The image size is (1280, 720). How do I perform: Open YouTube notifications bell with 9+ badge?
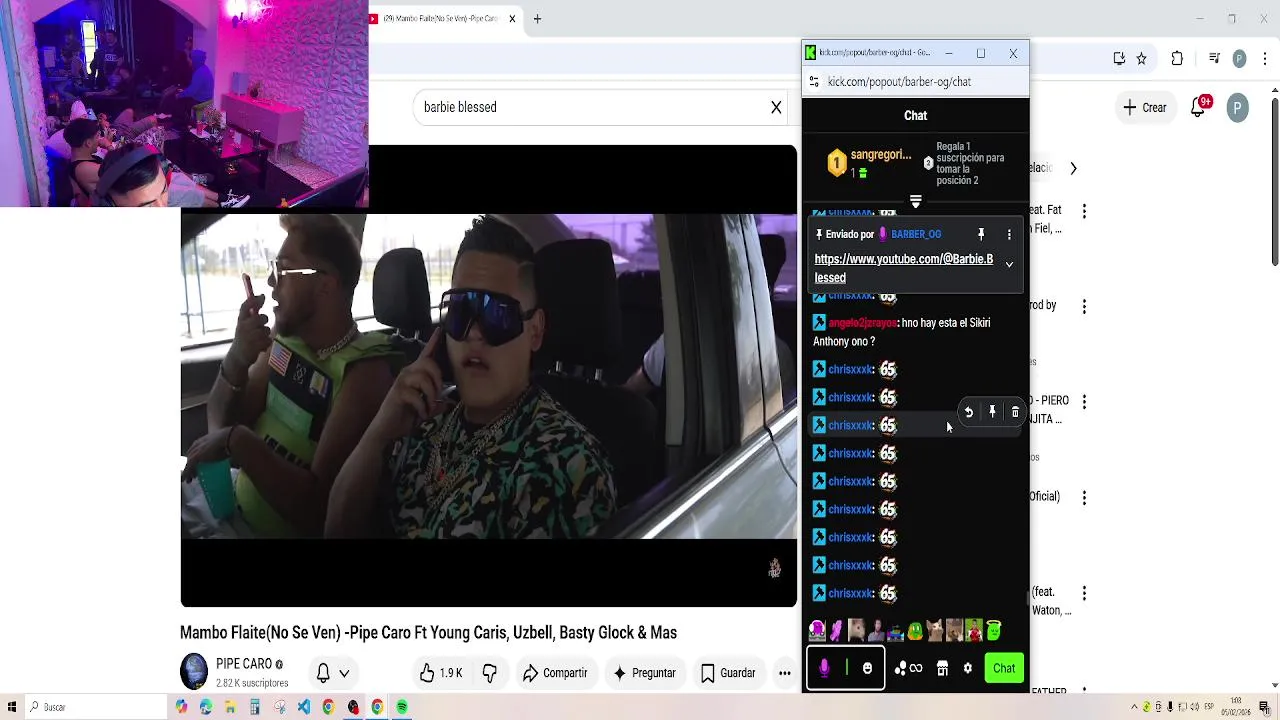(1199, 107)
